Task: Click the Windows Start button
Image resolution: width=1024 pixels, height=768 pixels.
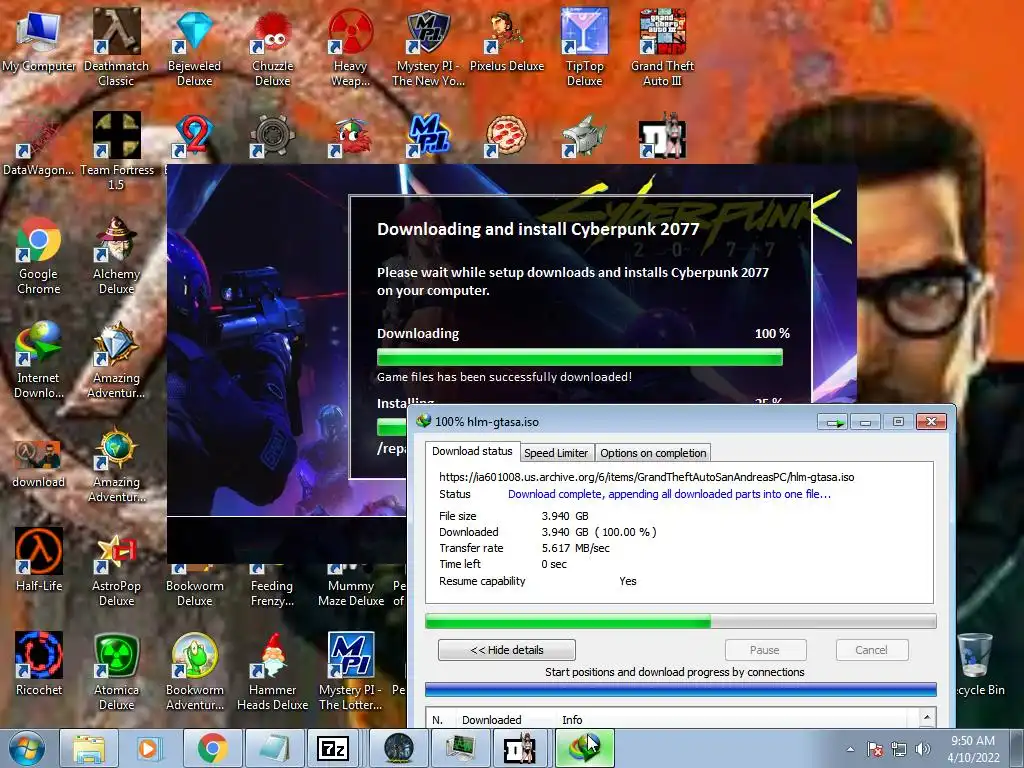Action: pos(27,748)
